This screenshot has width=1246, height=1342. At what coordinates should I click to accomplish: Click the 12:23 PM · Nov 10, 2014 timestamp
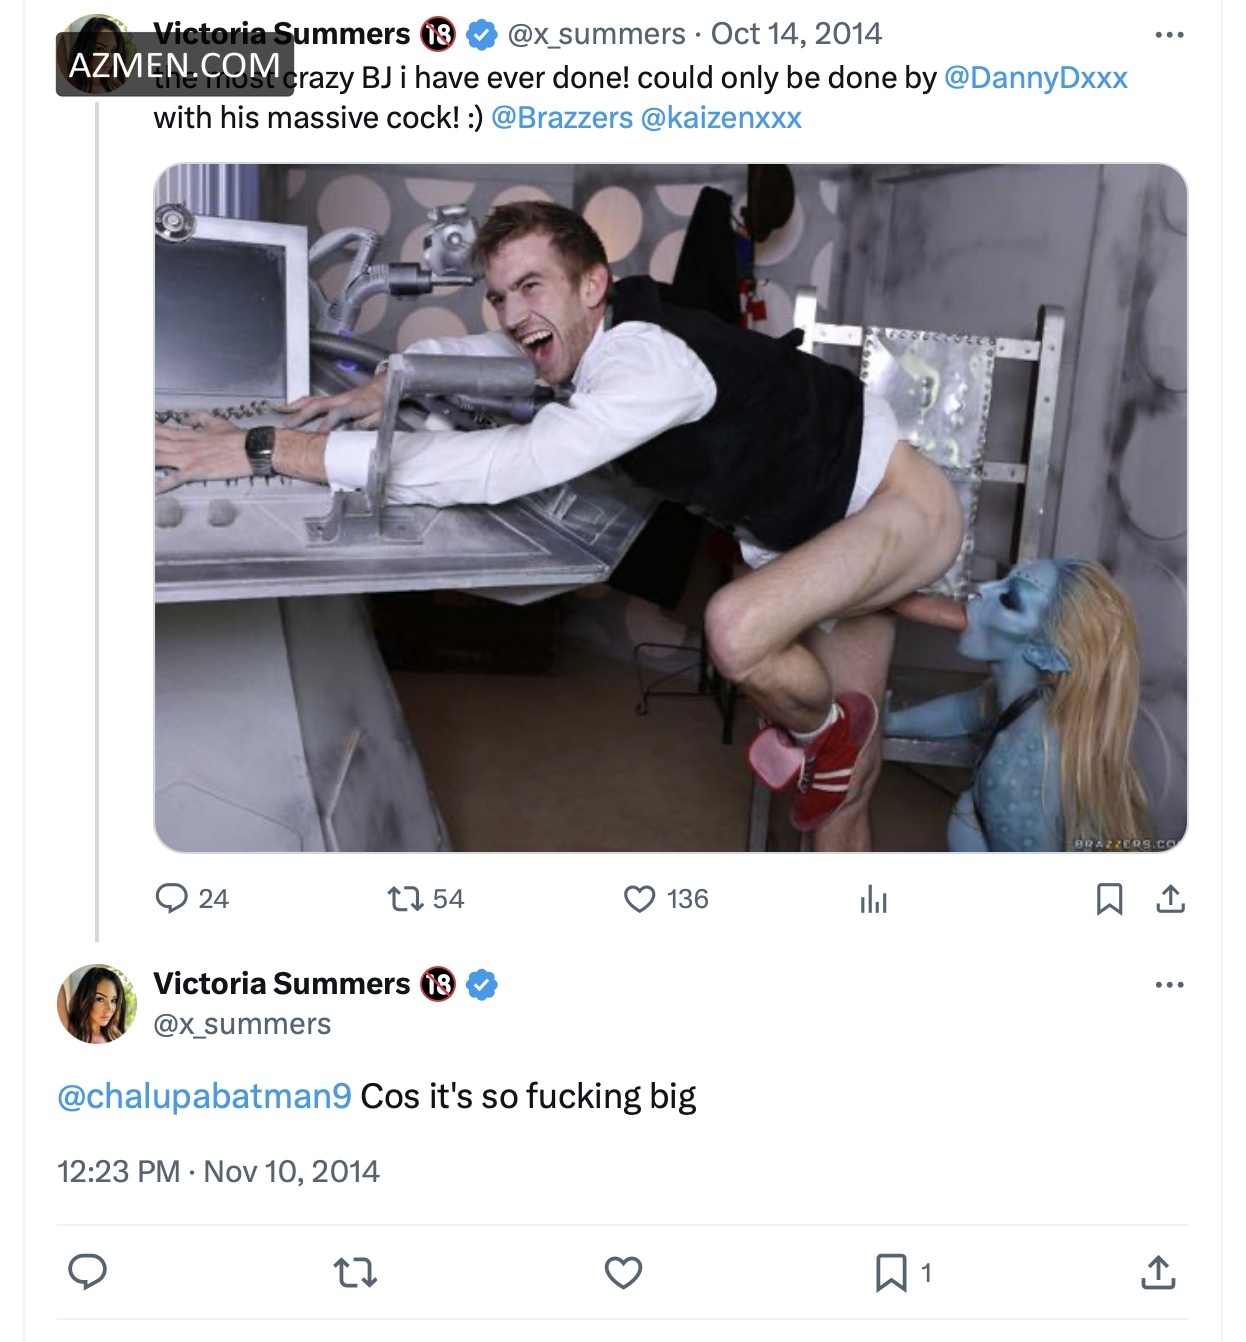point(218,1171)
